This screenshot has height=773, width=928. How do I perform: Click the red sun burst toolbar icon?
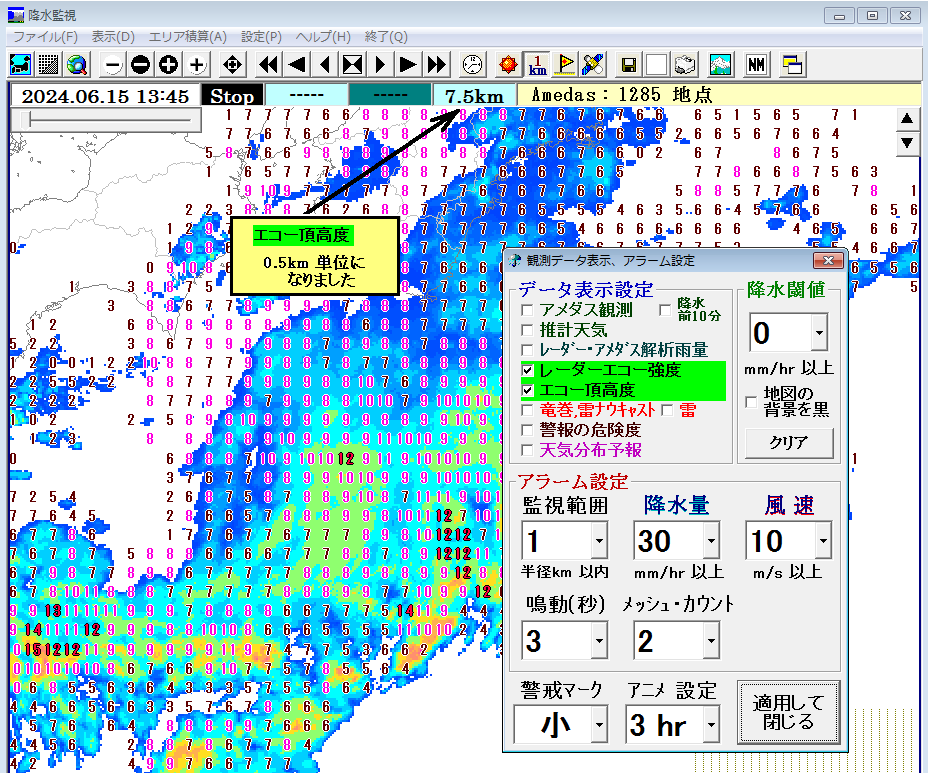point(508,65)
